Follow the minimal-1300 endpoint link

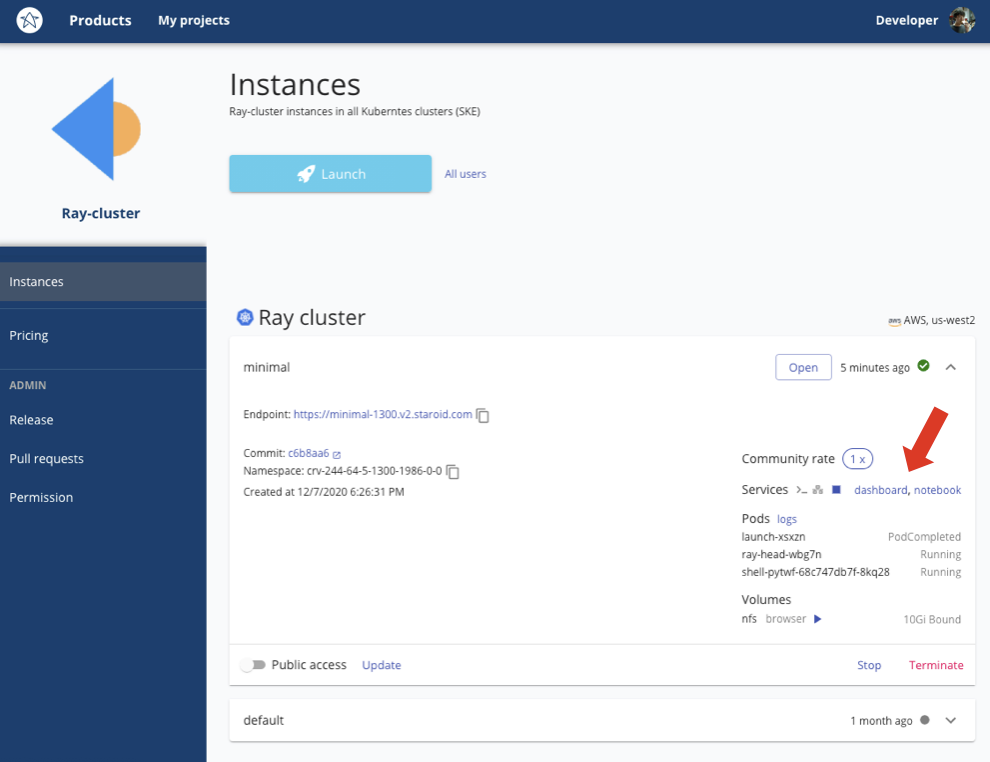383,414
